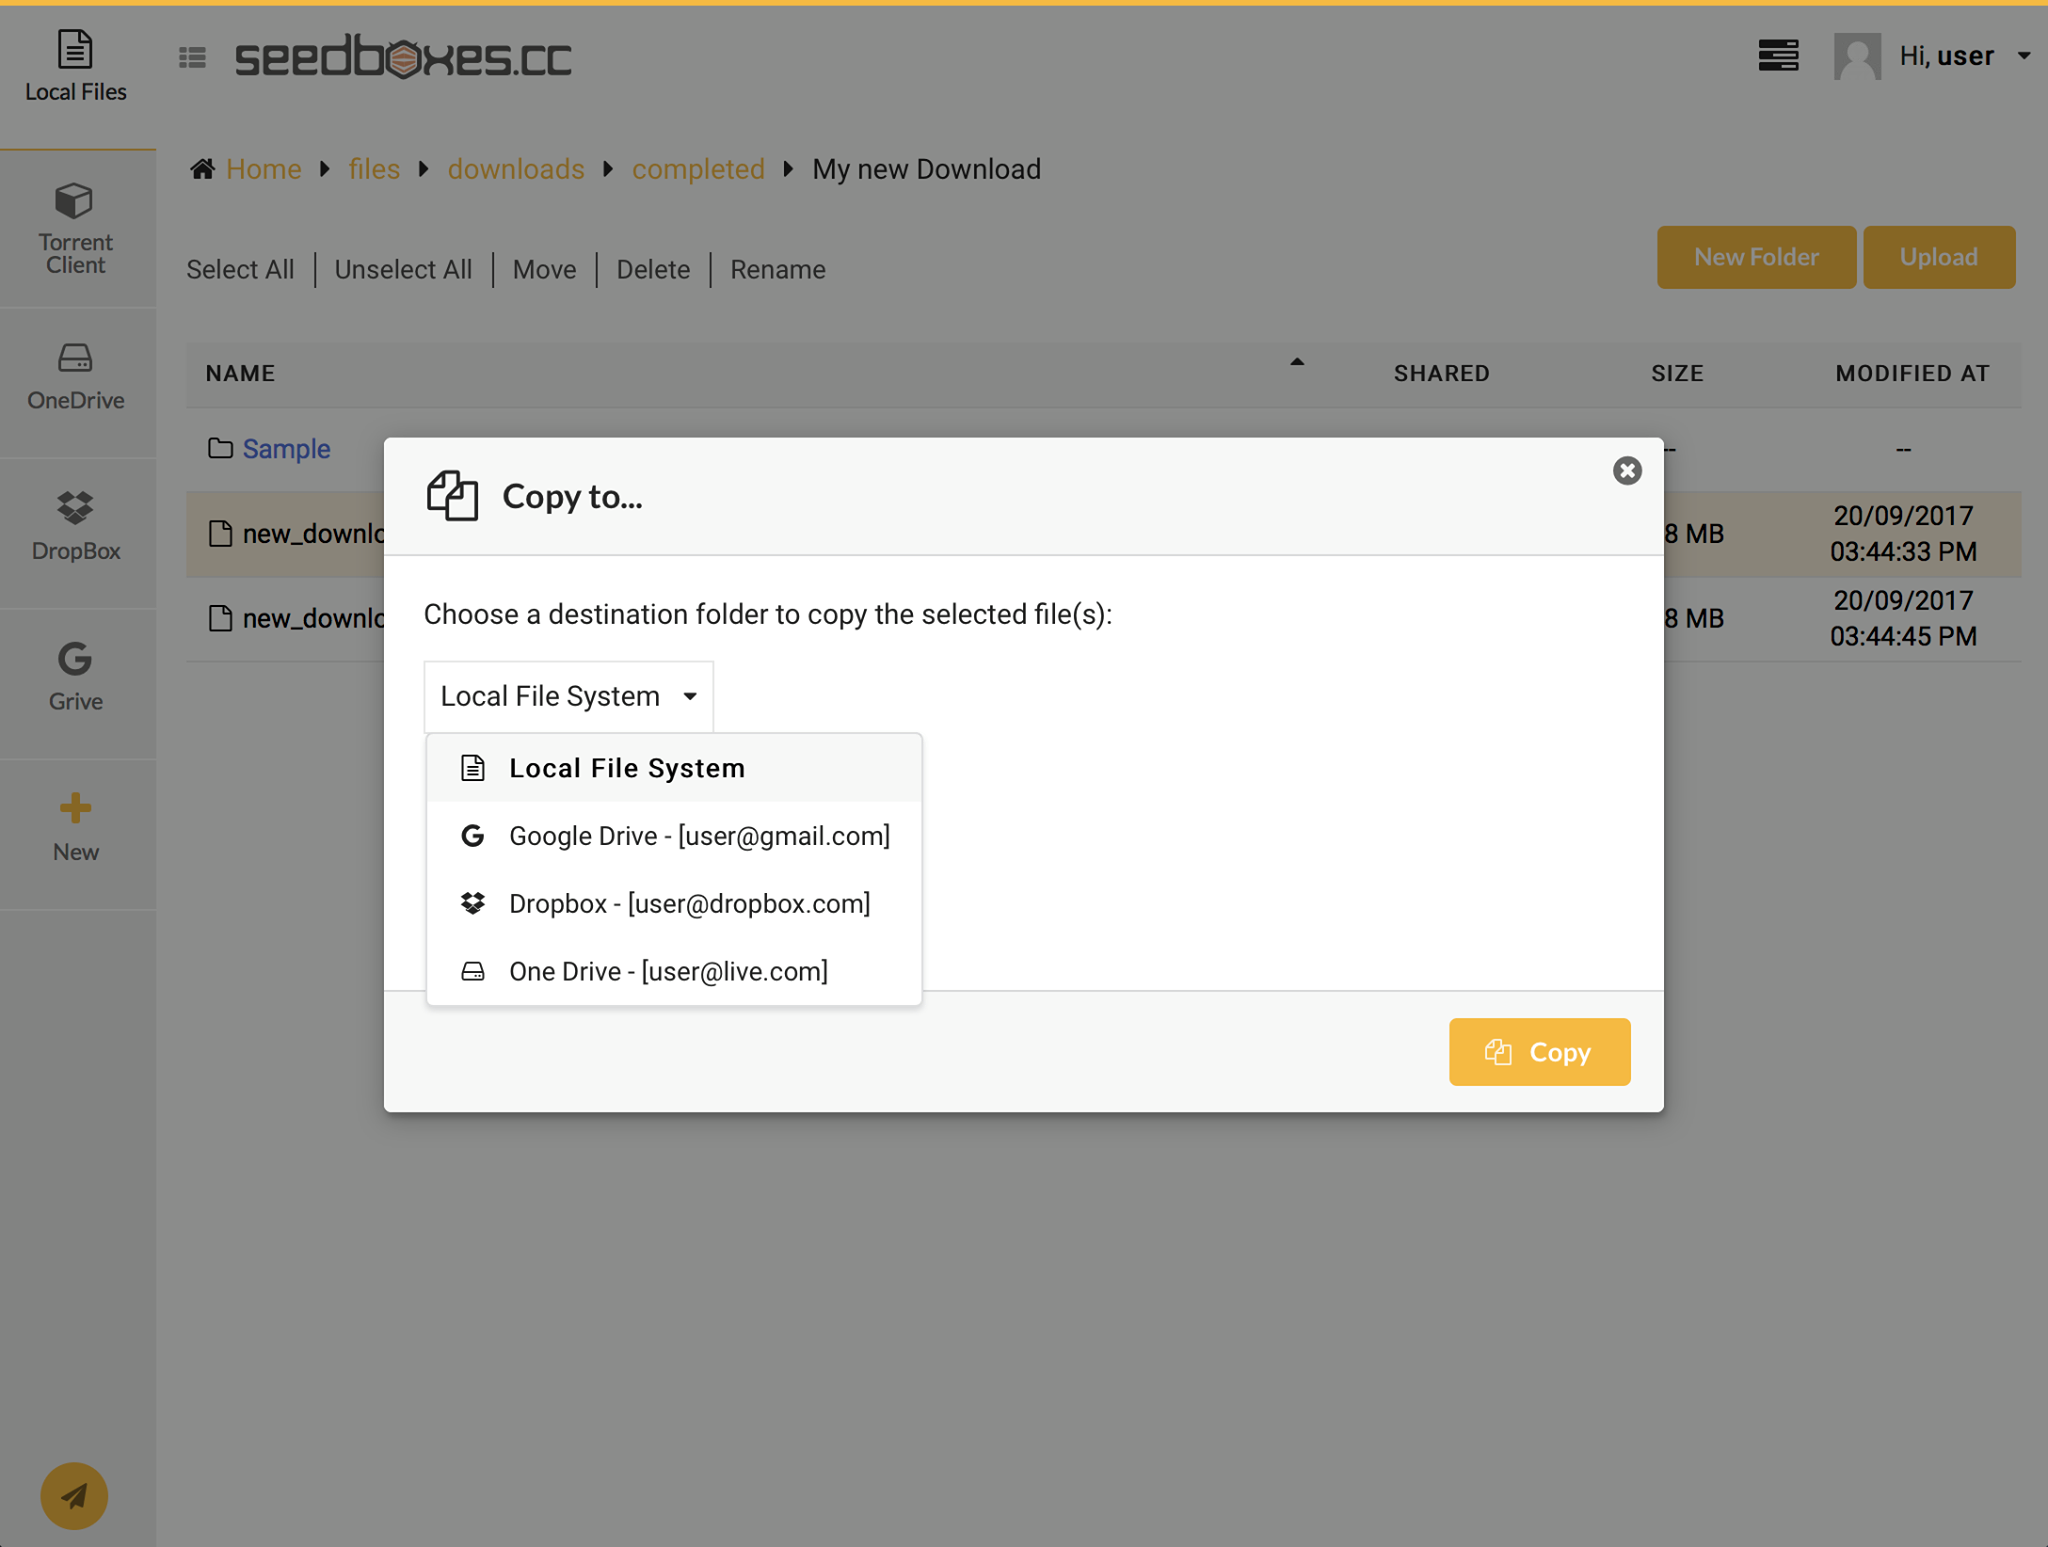
Task: Choose Dropbox - [user@dropbox.com] option
Action: [674, 904]
